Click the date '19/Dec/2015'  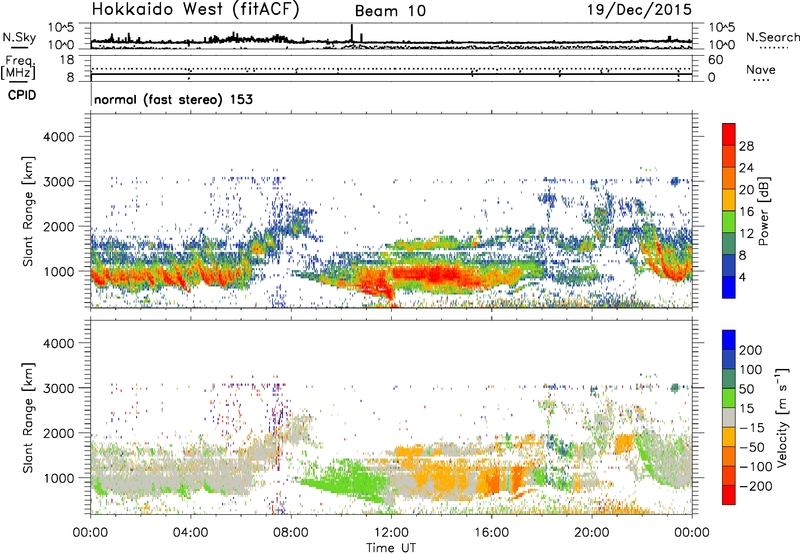(x=639, y=9)
